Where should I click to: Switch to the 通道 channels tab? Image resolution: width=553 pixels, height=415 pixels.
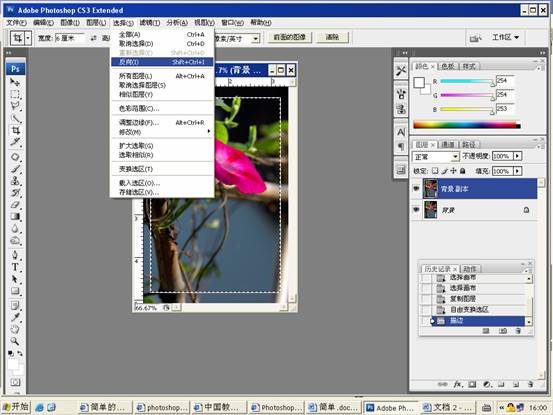click(448, 144)
